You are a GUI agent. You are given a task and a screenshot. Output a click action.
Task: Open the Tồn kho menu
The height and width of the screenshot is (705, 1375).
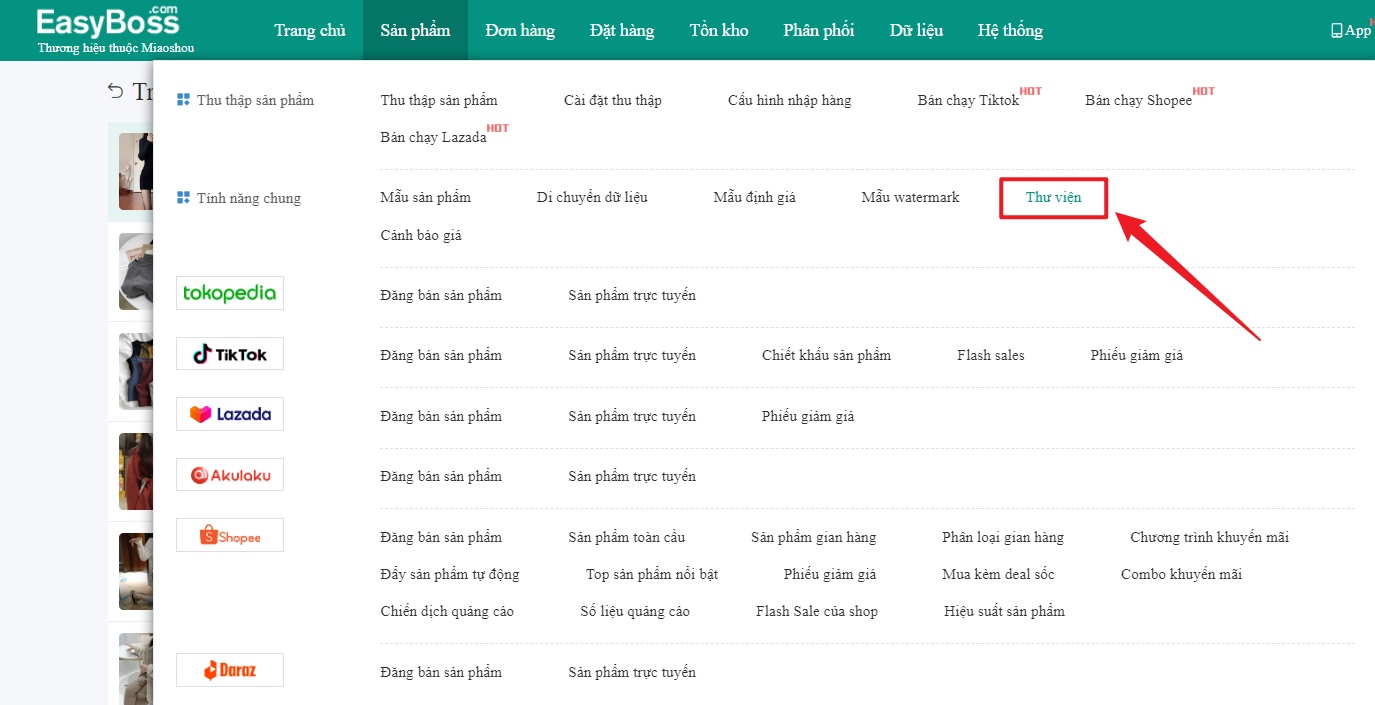tap(719, 30)
